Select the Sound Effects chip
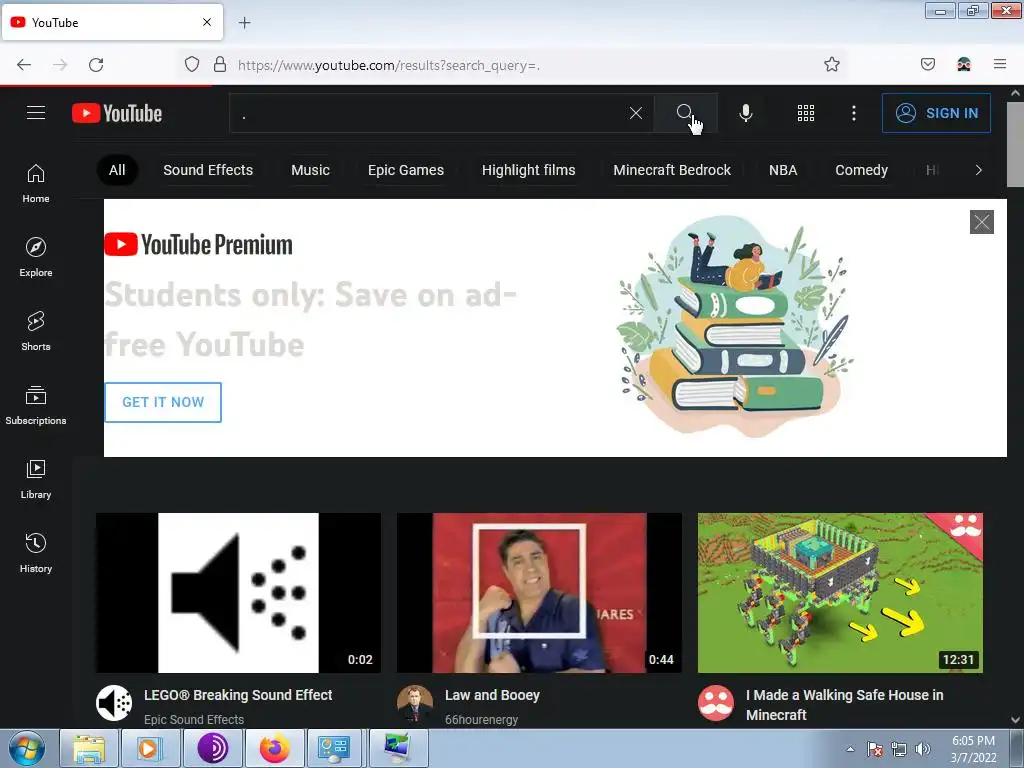1024x768 pixels. point(208,170)
